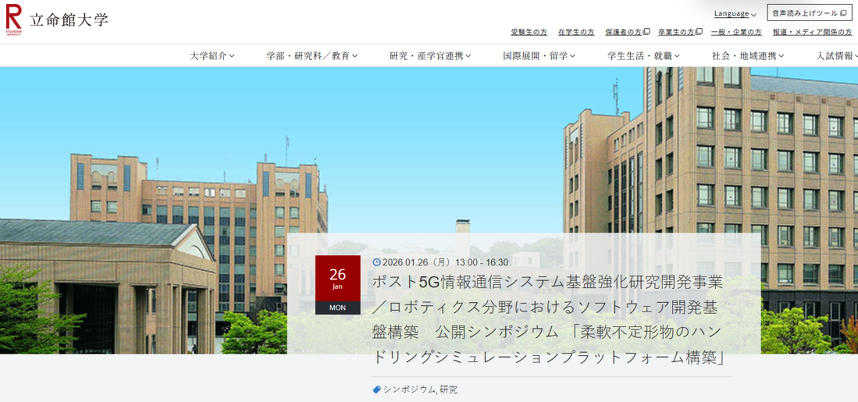Open the 国際展開・留学 navigation menu
The image size is (858, 402).
pyautogui.click(x=539, y=56)
